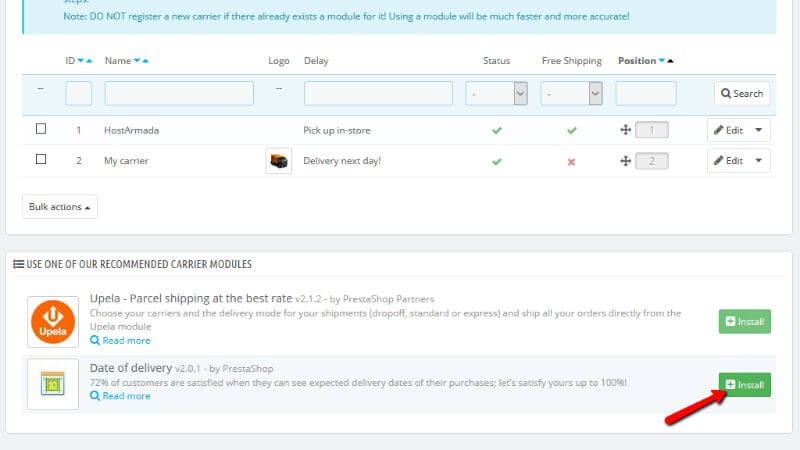Open the Free Shipping filter dropdown
800x450 pixels.
click(571, 93)
